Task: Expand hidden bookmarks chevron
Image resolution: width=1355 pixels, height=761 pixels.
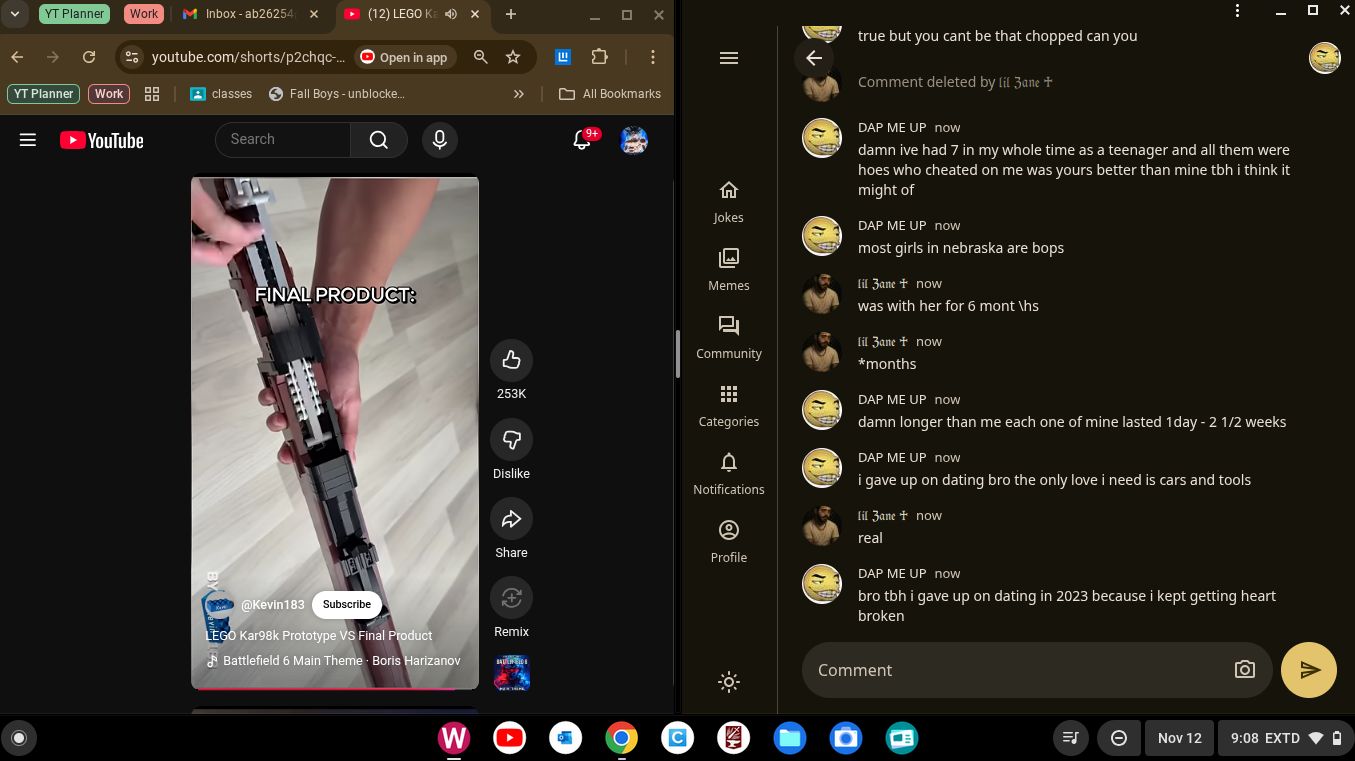Action: tap(518, 94)
